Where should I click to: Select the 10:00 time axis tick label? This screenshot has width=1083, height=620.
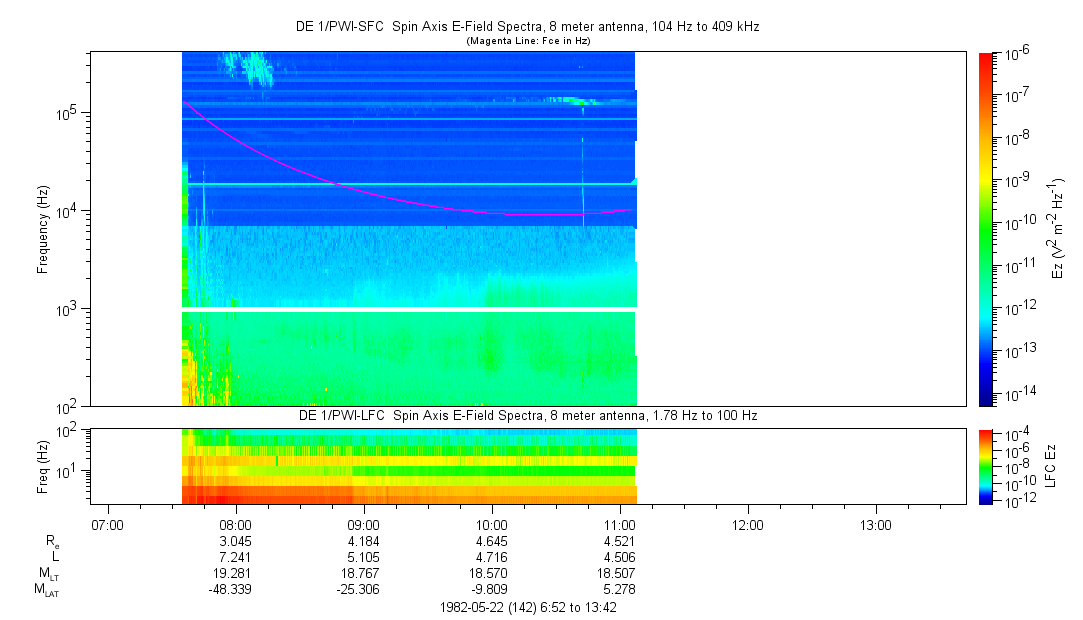[x=491, y=524]
